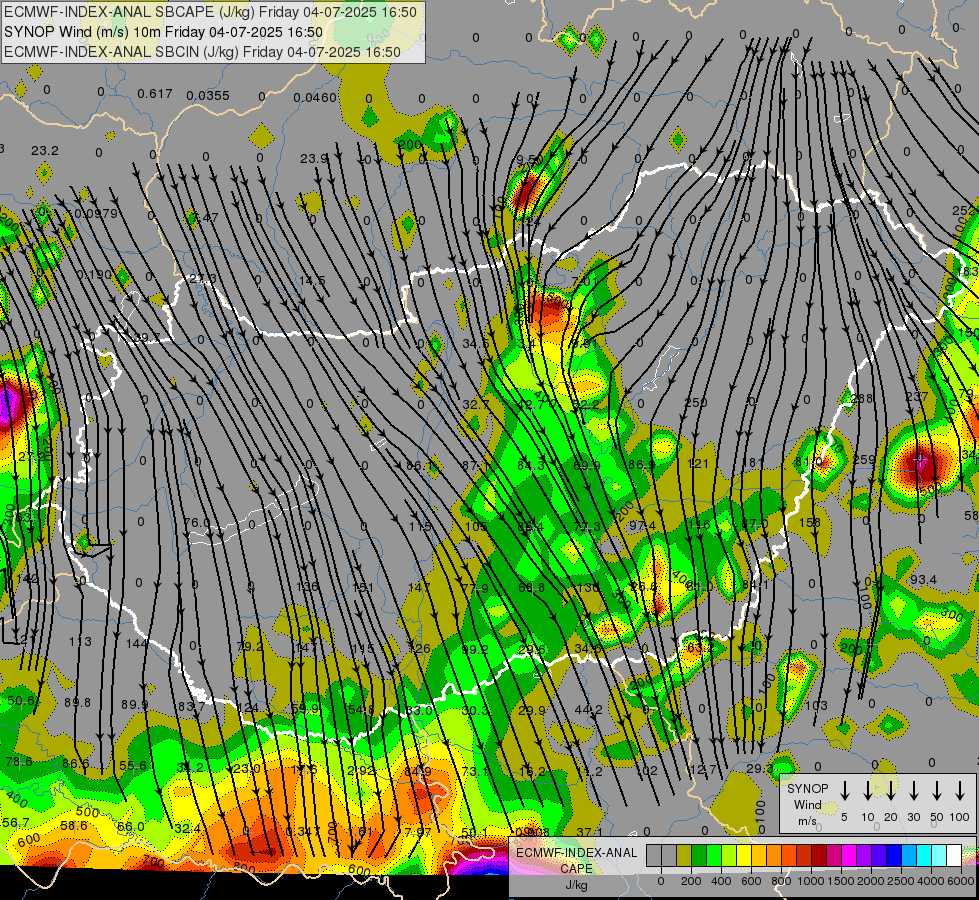Image resolution: width=979 pixels, height=900 pixels.
Task: Click the 259 value on the map
Action: pos(864,460)
